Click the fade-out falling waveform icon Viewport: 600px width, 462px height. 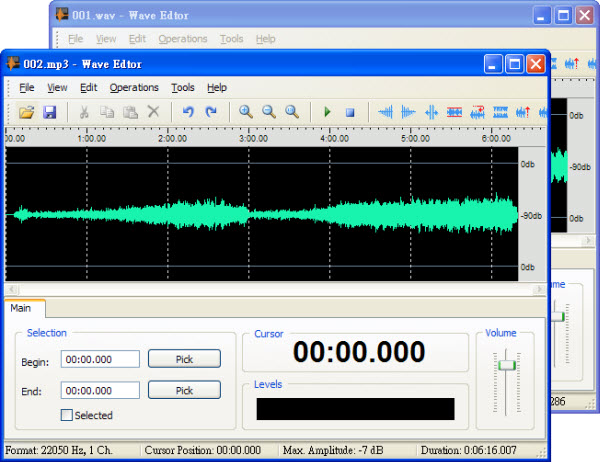pyautogui.click(x=408, y=112)
